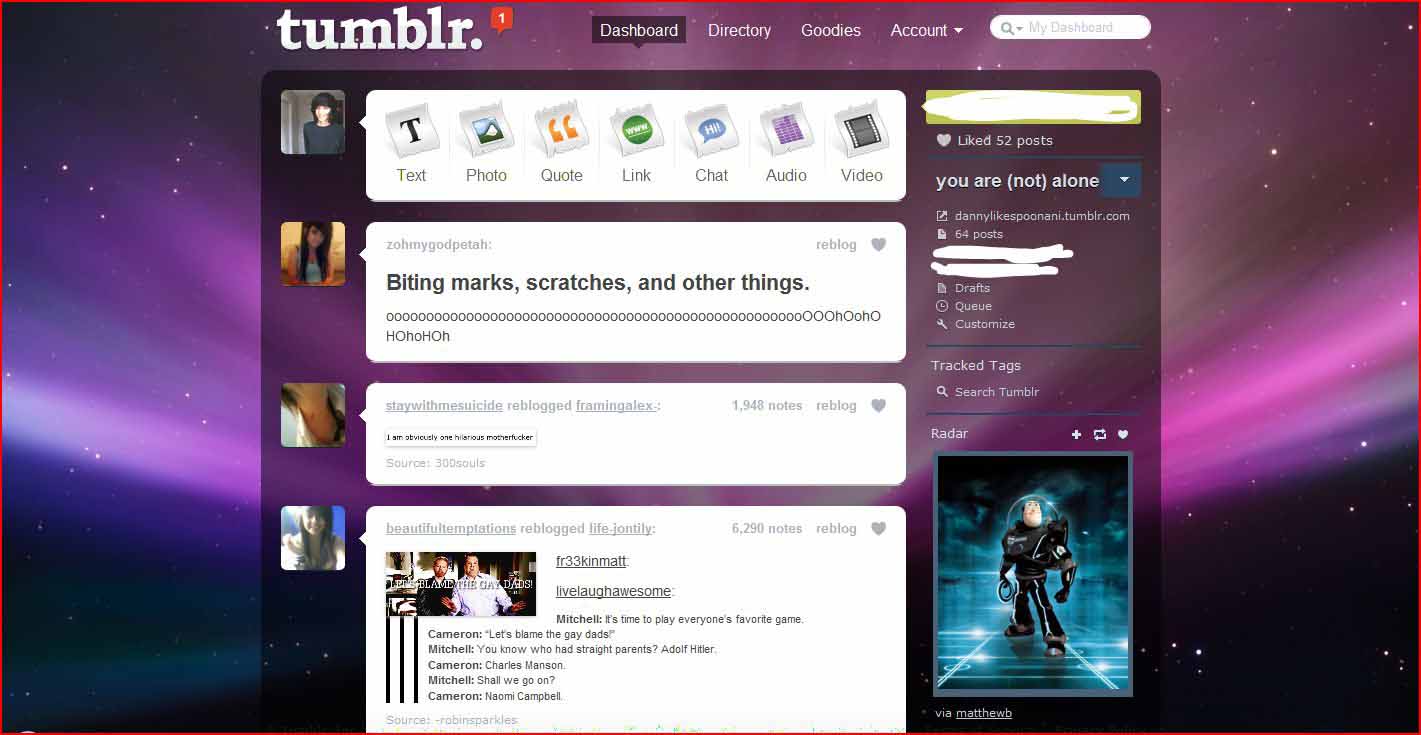Like the post by zohmygodpetah
The width and height of the screenshot is (1421, 735).
(x=878, y=244)
